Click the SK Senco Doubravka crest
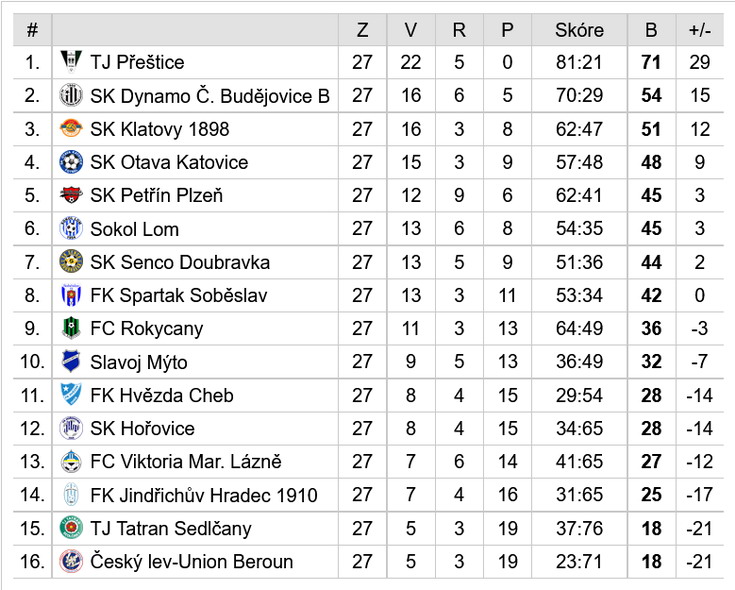 pyautogui.click(x=71, y=262)
